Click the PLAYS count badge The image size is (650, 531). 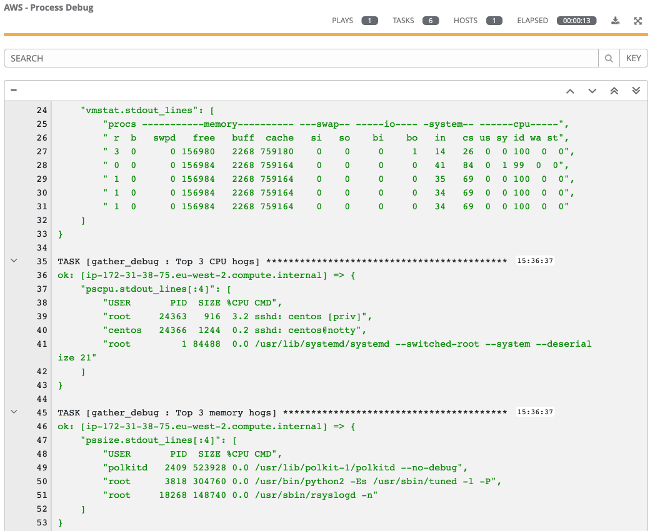coord(369,20)
